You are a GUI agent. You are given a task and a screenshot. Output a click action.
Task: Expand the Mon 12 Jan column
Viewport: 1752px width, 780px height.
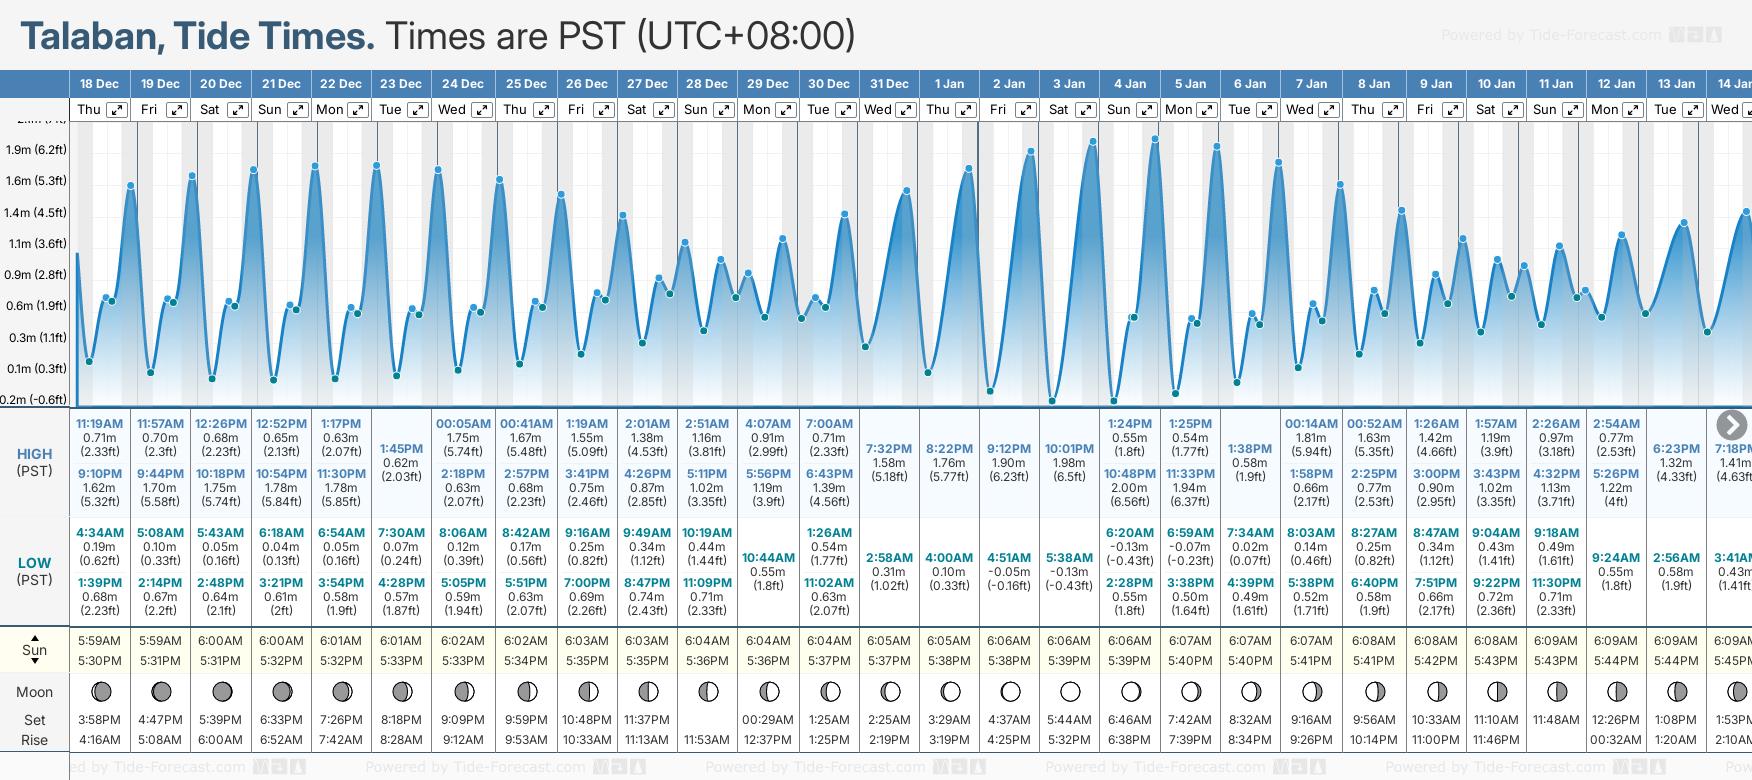click(x=1632, y=110)
